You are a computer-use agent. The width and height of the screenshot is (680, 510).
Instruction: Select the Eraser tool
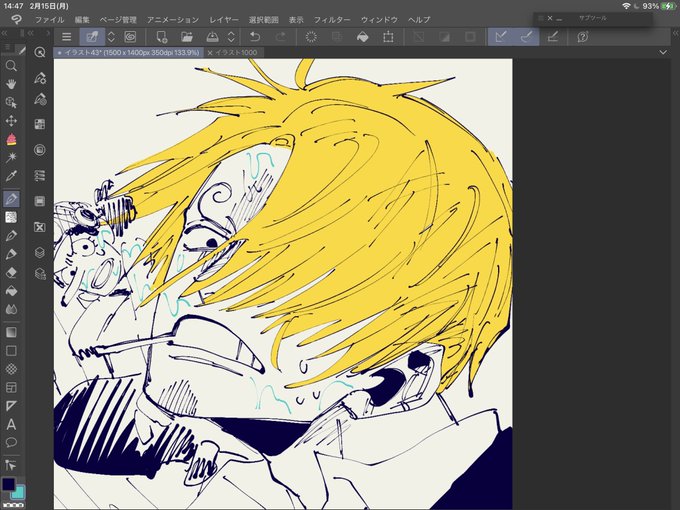(x=11, y=272)
